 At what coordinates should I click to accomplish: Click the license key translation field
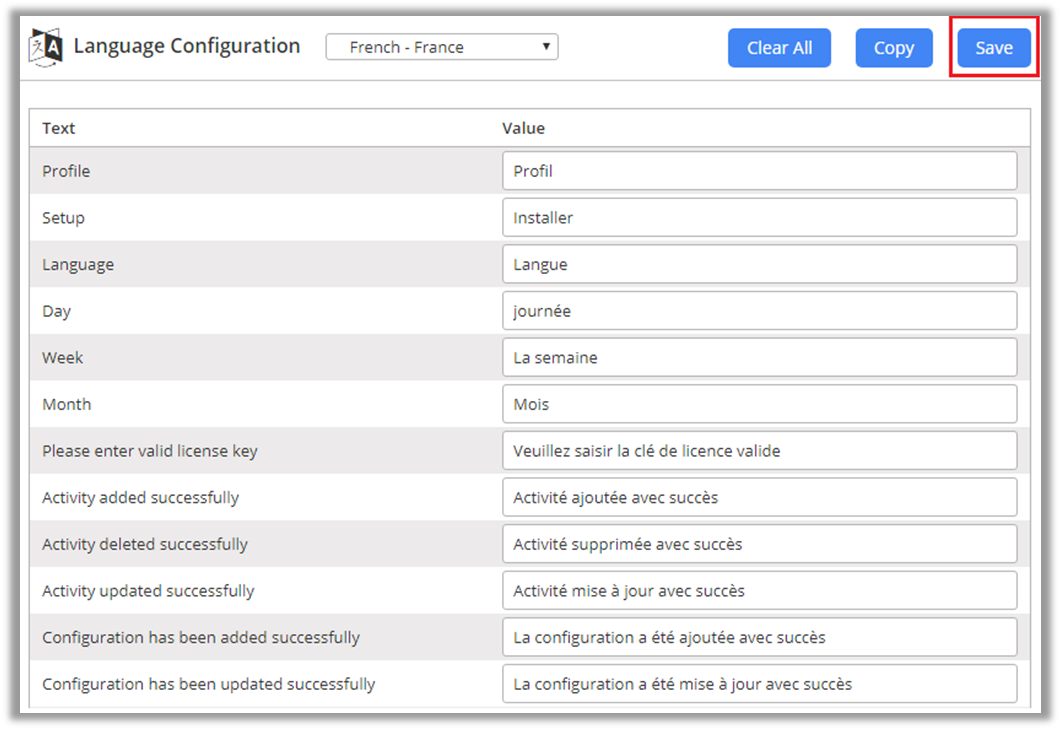(759, 451)
